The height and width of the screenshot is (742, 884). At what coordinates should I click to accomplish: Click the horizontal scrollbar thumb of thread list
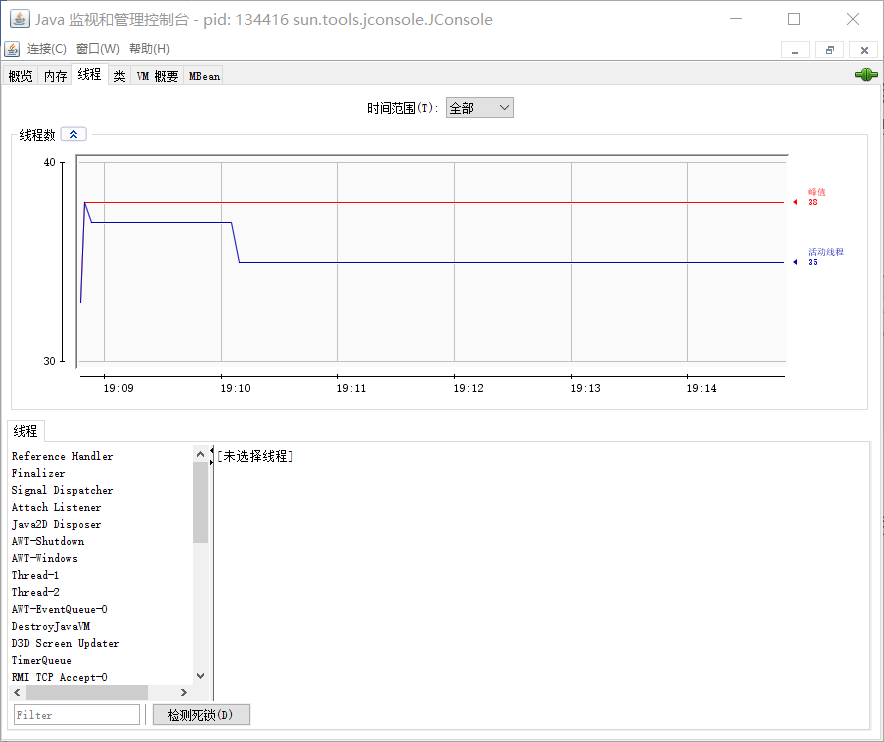click(x=87, y=692)
